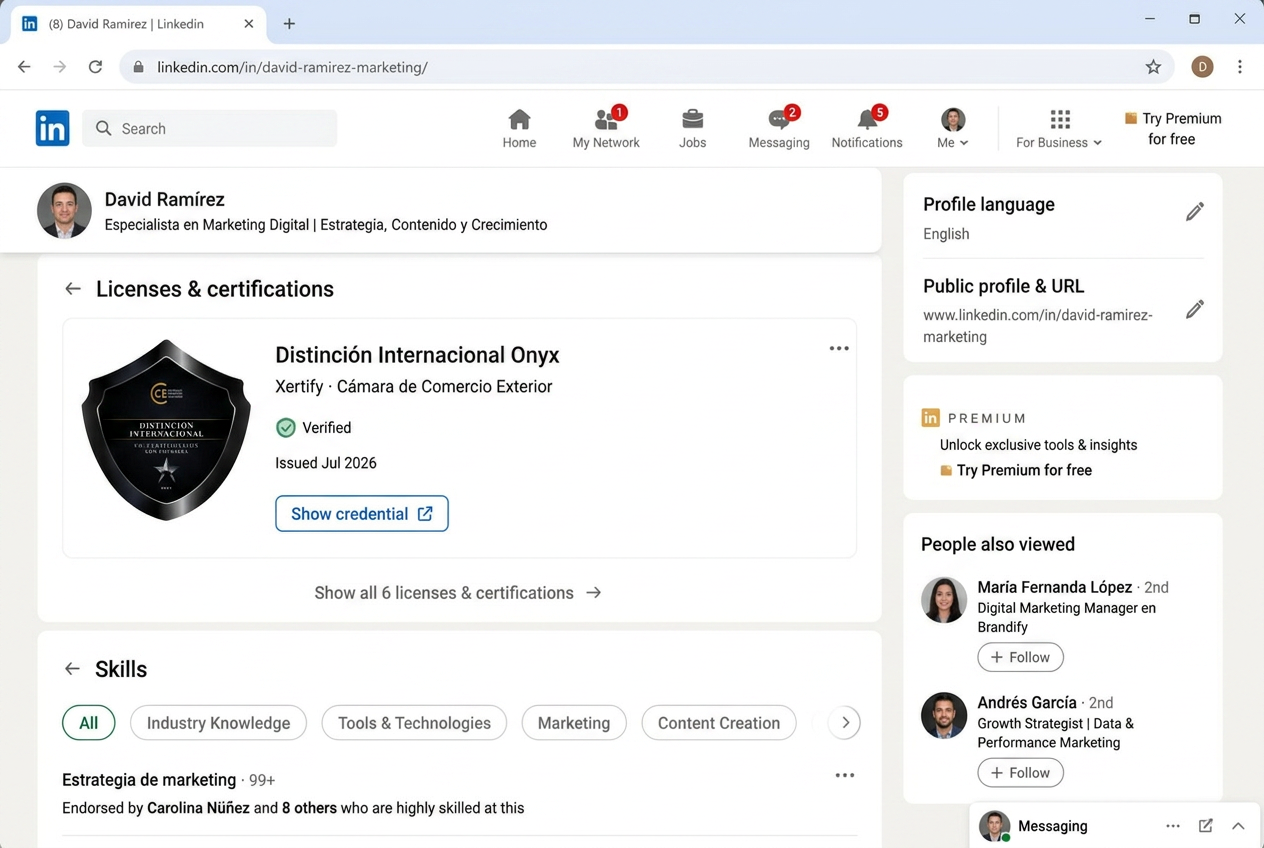Screen dimensions: 1264x848
Task: Open Chrome profile avatar D
Action: (1202, 67)
